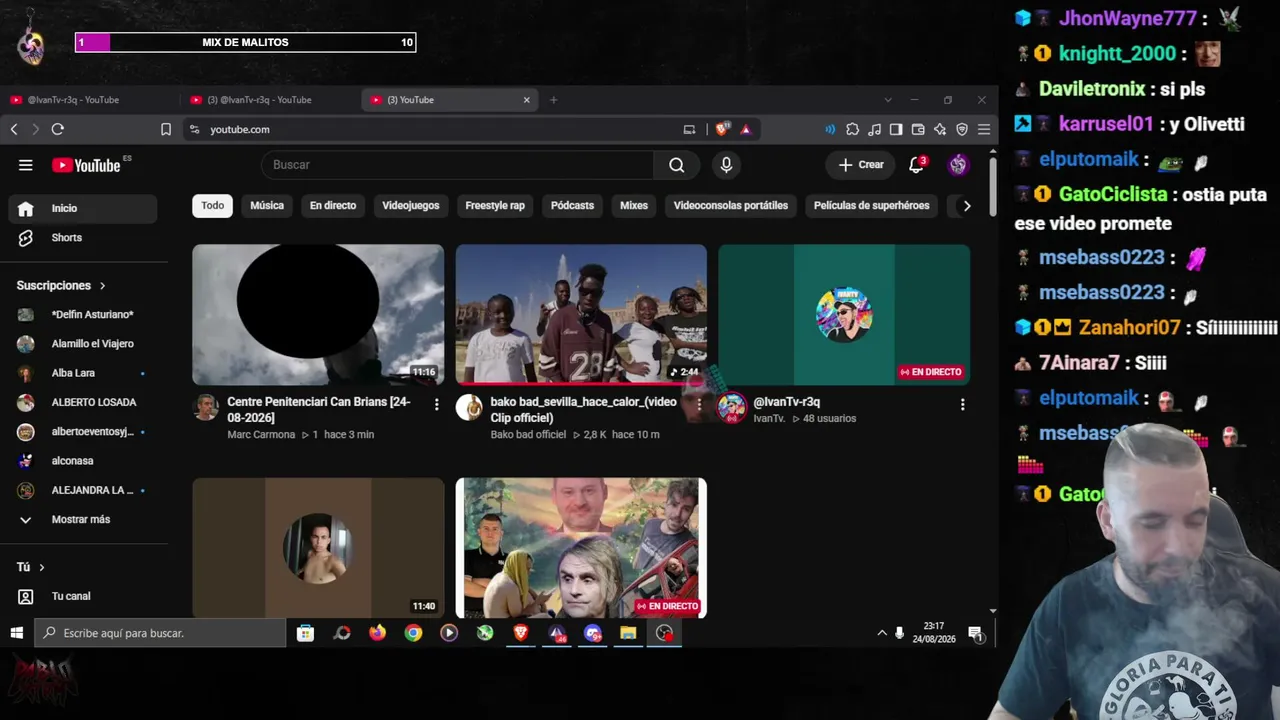Open a new browser tab
Image resolution: width=1280 pixels, height=720 pixels.
(x=553, y=100)
